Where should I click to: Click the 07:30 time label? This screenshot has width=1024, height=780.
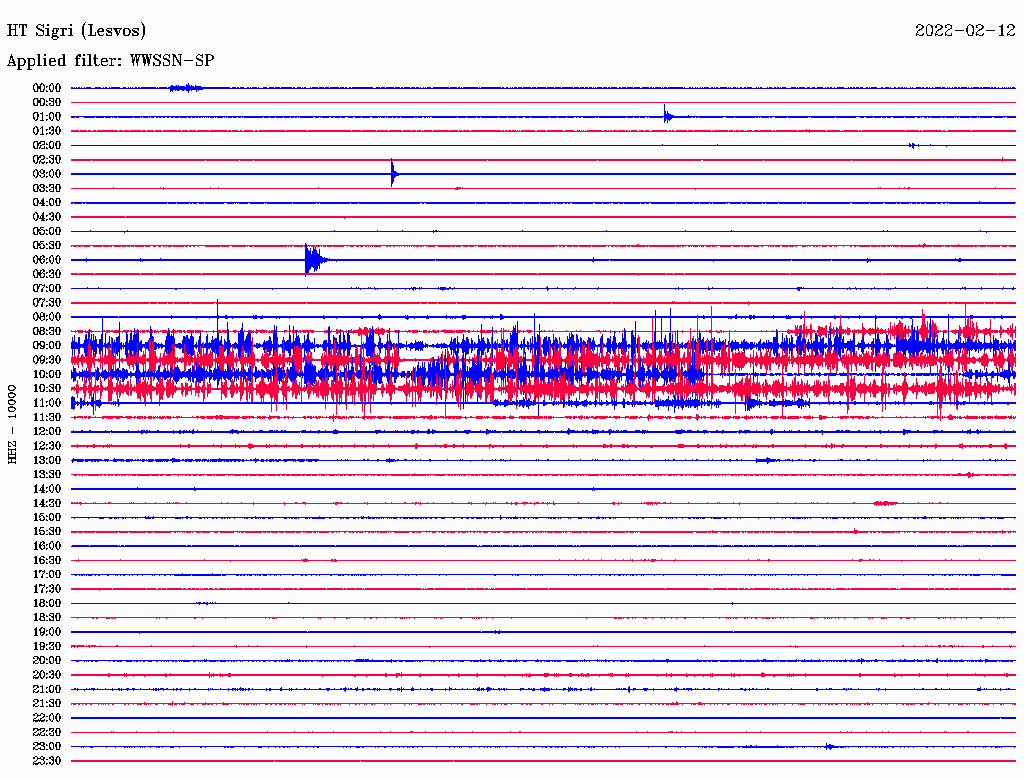click(x=47, y=303)
